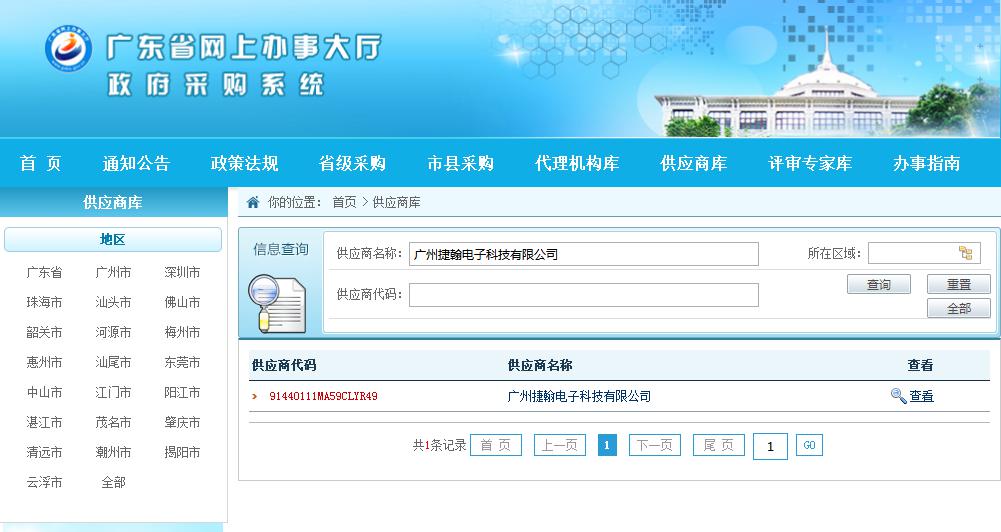
Task: Click the home icon in breadcrumb
Action: [x=253, y=203]
